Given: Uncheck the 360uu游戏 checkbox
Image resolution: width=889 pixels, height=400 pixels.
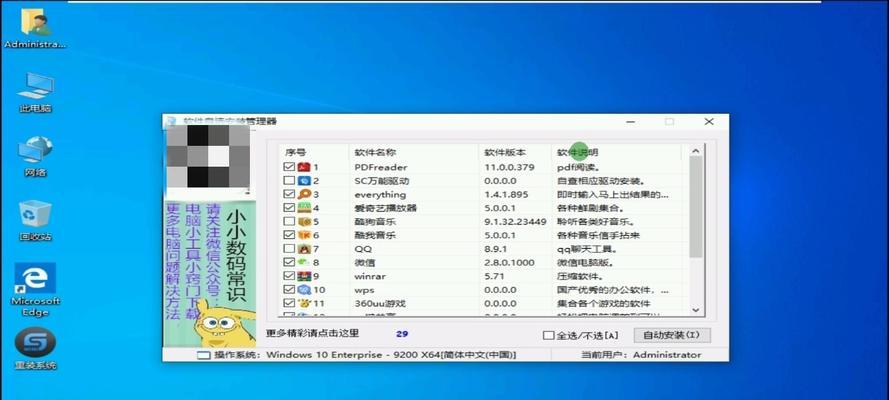Looking at the screenshot, I should pyautogui.click(x=289, y=303).
